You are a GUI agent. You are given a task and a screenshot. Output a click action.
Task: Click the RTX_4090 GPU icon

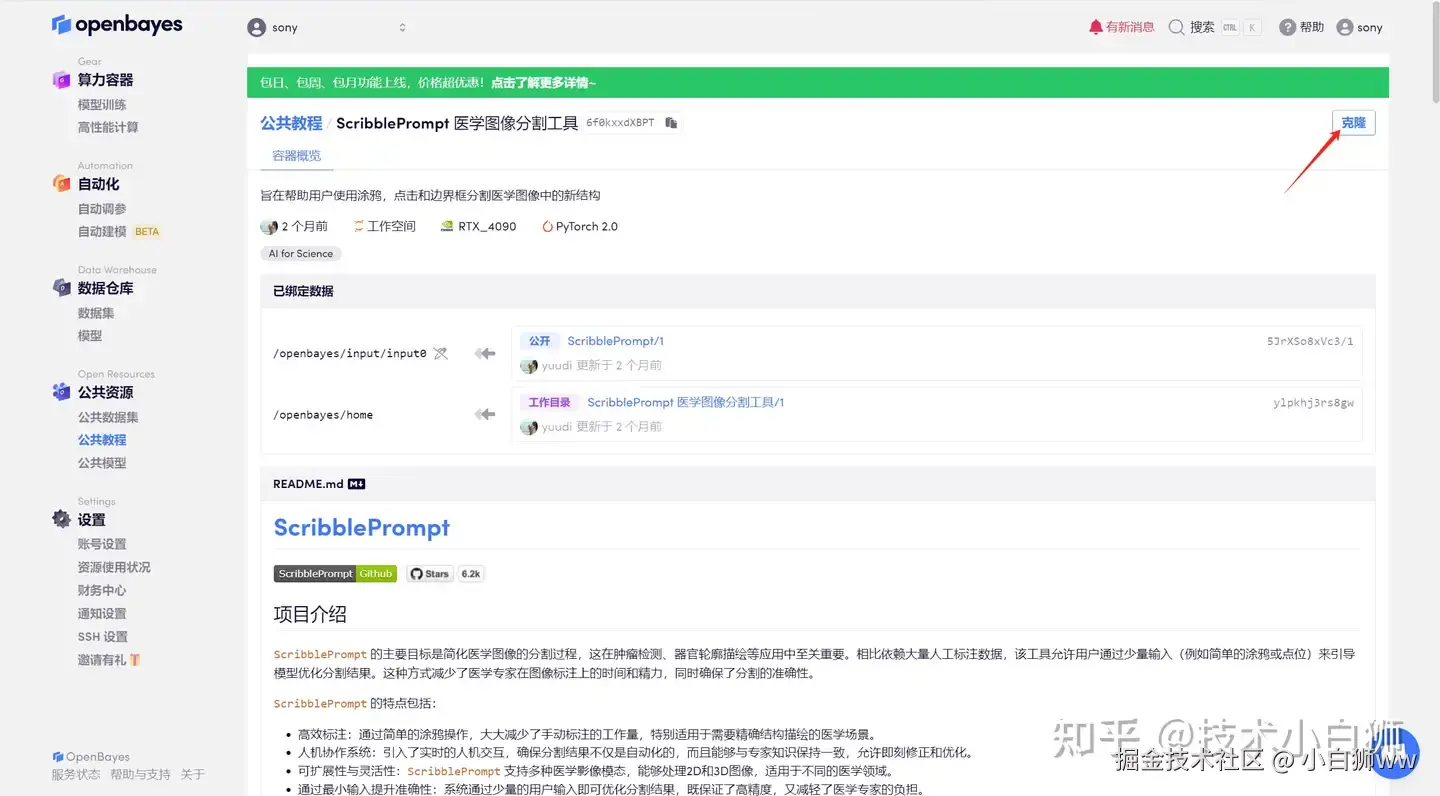pos(447,227)
